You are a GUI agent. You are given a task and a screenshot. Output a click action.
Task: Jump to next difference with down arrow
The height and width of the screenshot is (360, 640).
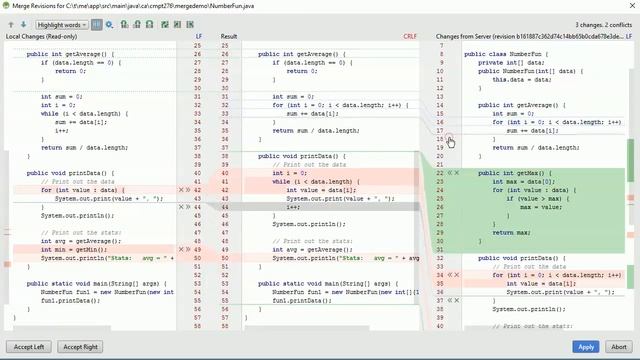(x=23, y=25)
